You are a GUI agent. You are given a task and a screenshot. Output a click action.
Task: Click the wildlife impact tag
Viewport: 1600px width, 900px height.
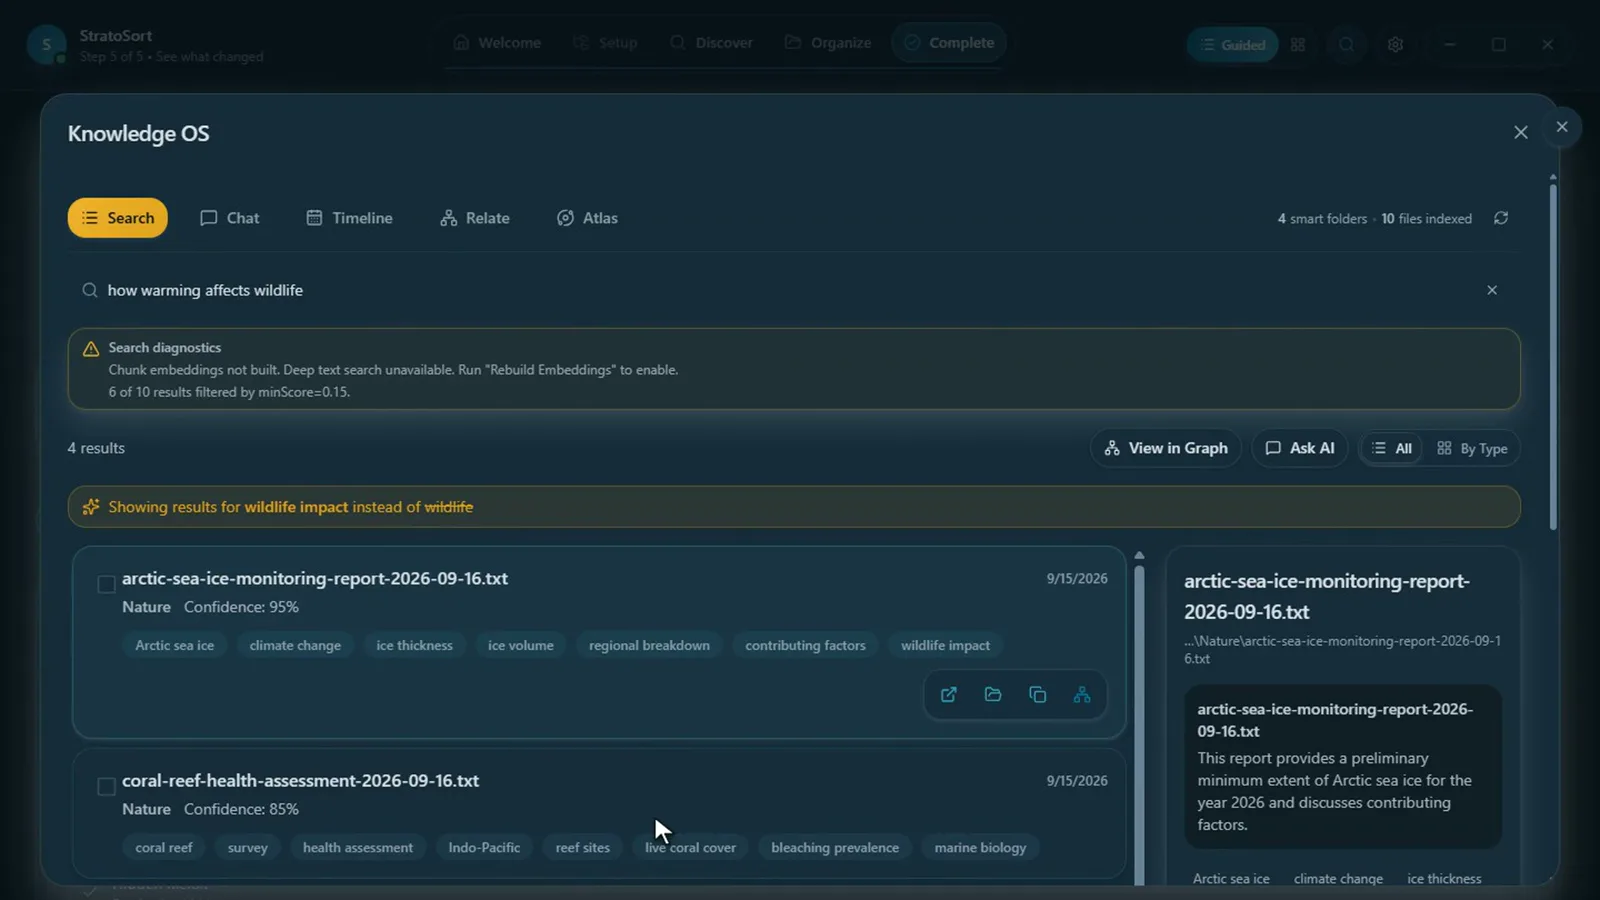[945, 645]
